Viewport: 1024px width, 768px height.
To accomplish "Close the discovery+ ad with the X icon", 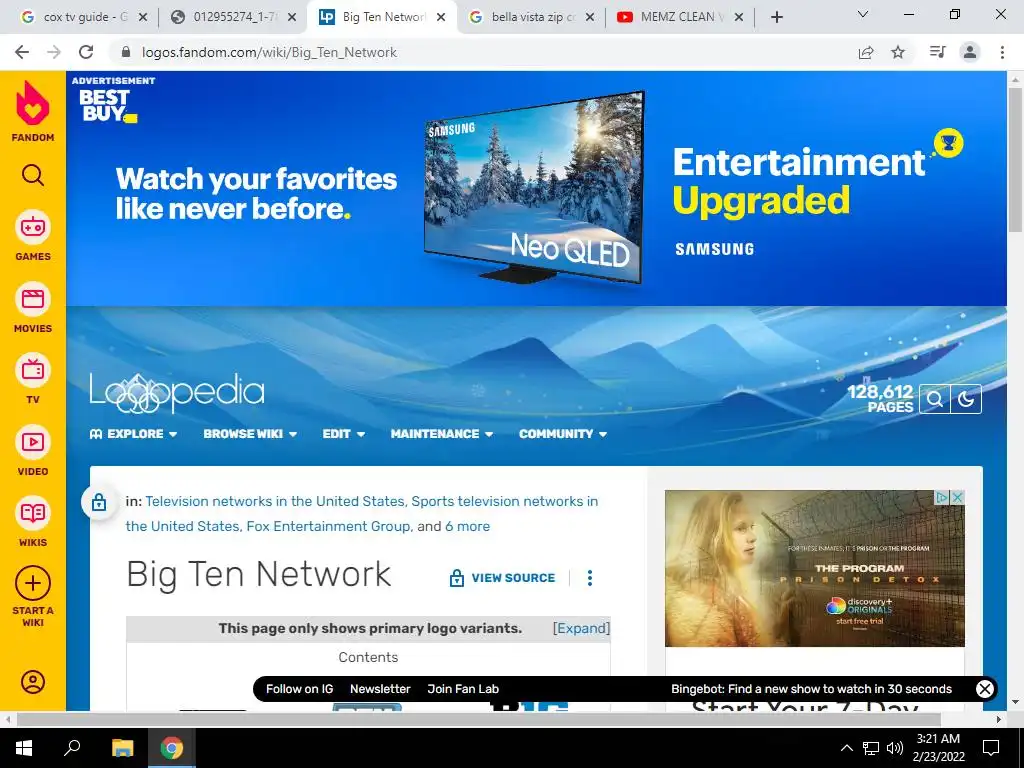I will (957, 498).
